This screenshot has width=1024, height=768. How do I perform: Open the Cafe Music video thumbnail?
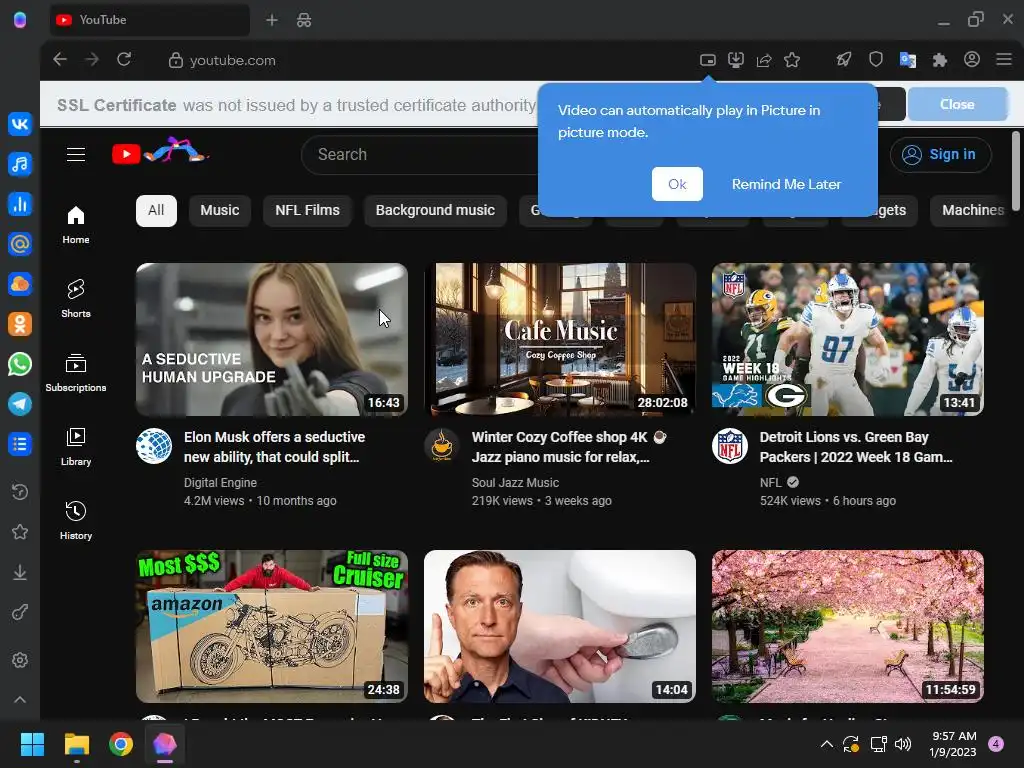560,340
